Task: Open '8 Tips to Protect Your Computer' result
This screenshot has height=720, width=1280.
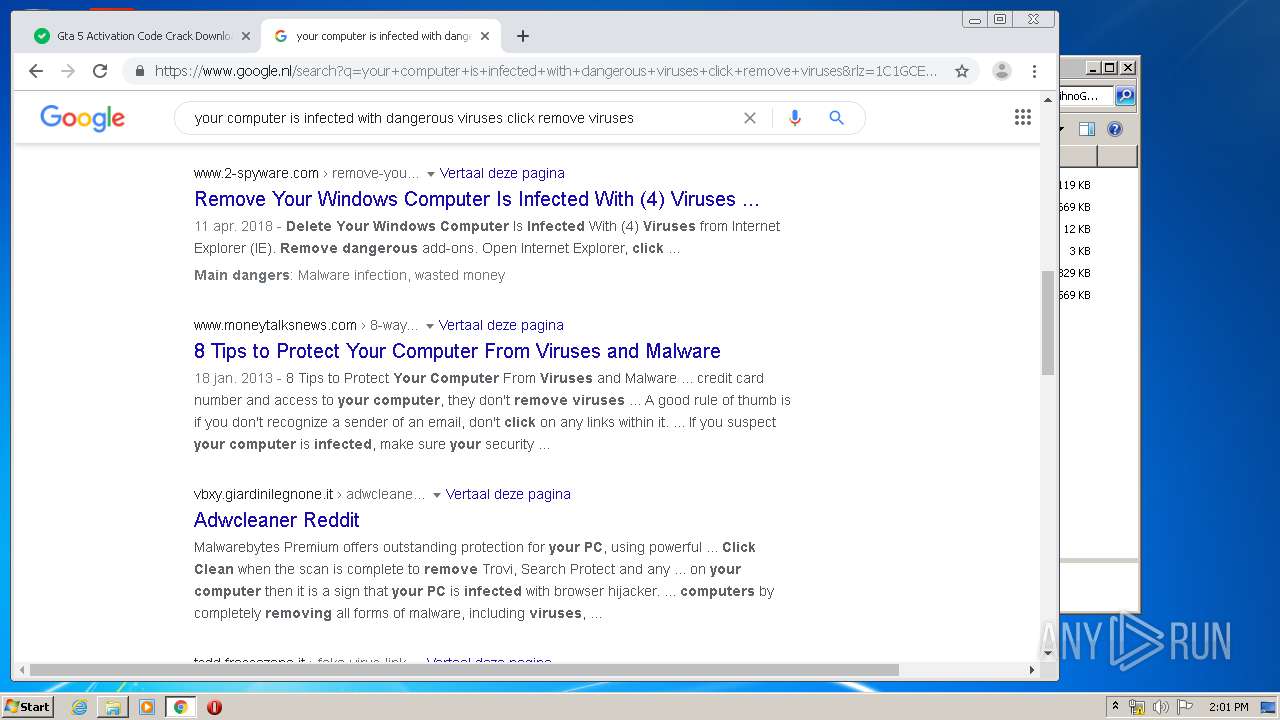Action: 457,351
